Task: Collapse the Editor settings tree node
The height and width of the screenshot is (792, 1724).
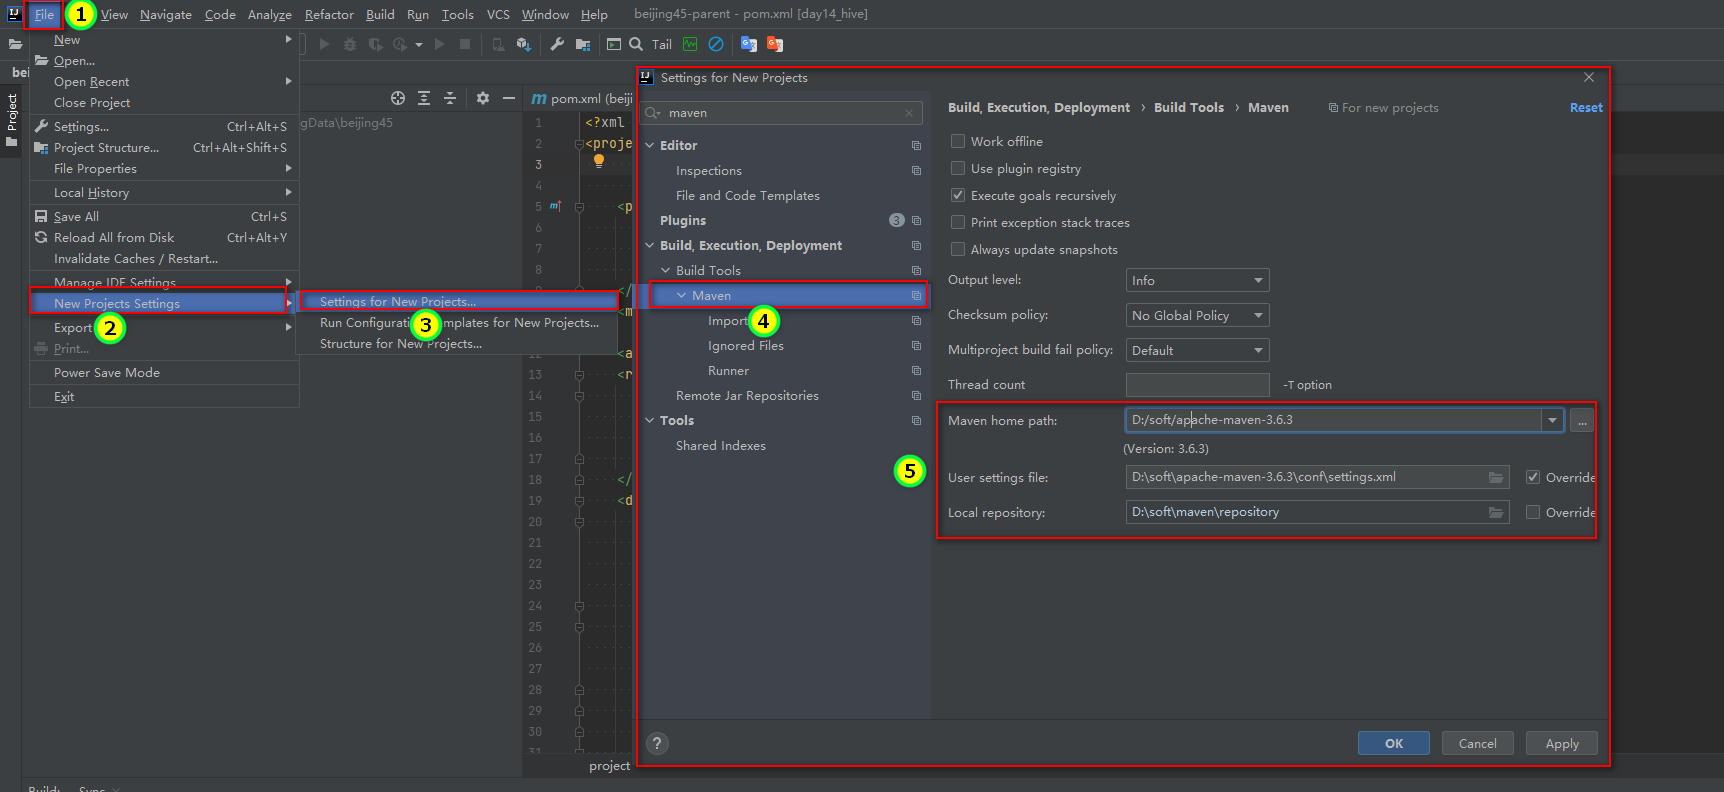Action: tap(650, 145)
